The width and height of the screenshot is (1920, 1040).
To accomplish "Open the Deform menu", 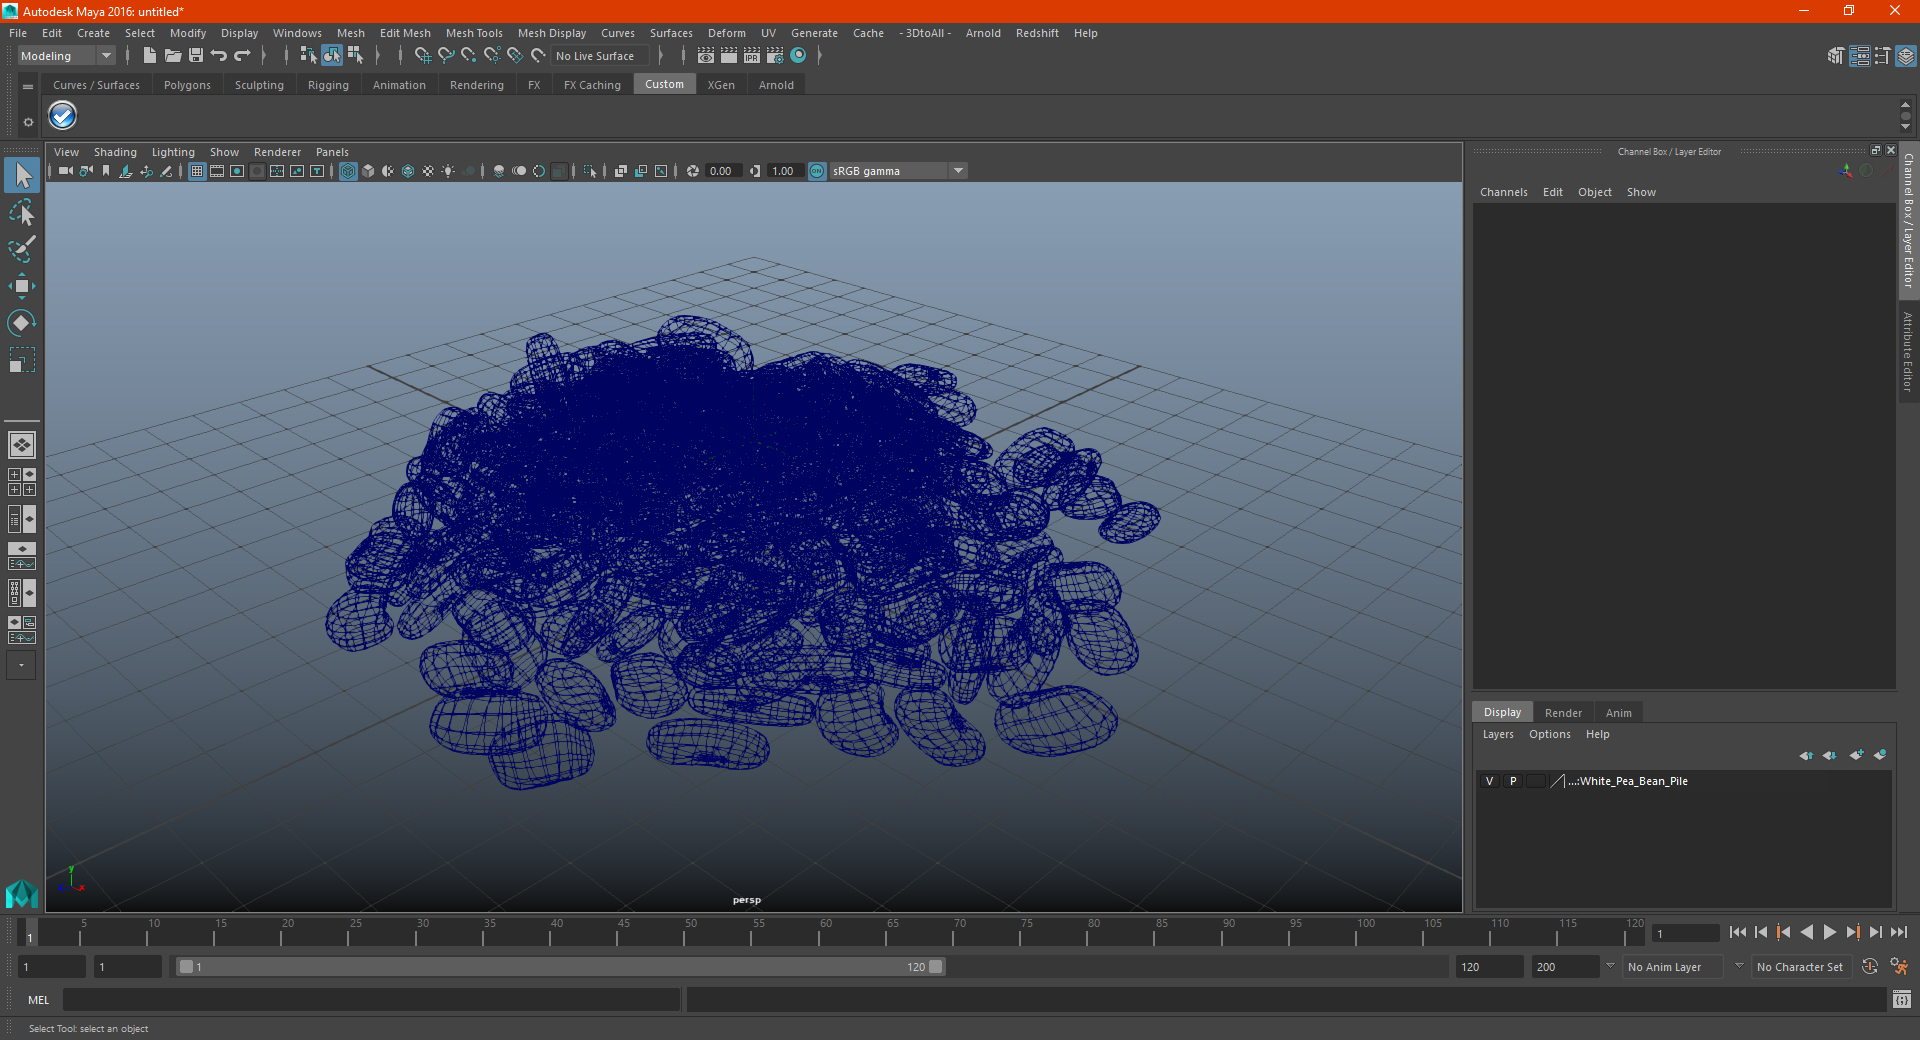I will pyautogui.click(x=726, y=33).
